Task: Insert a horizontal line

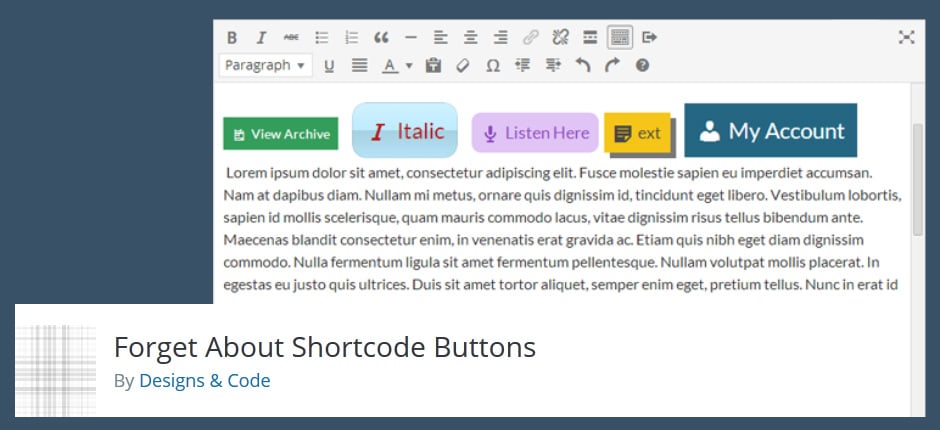Action: 411,38
